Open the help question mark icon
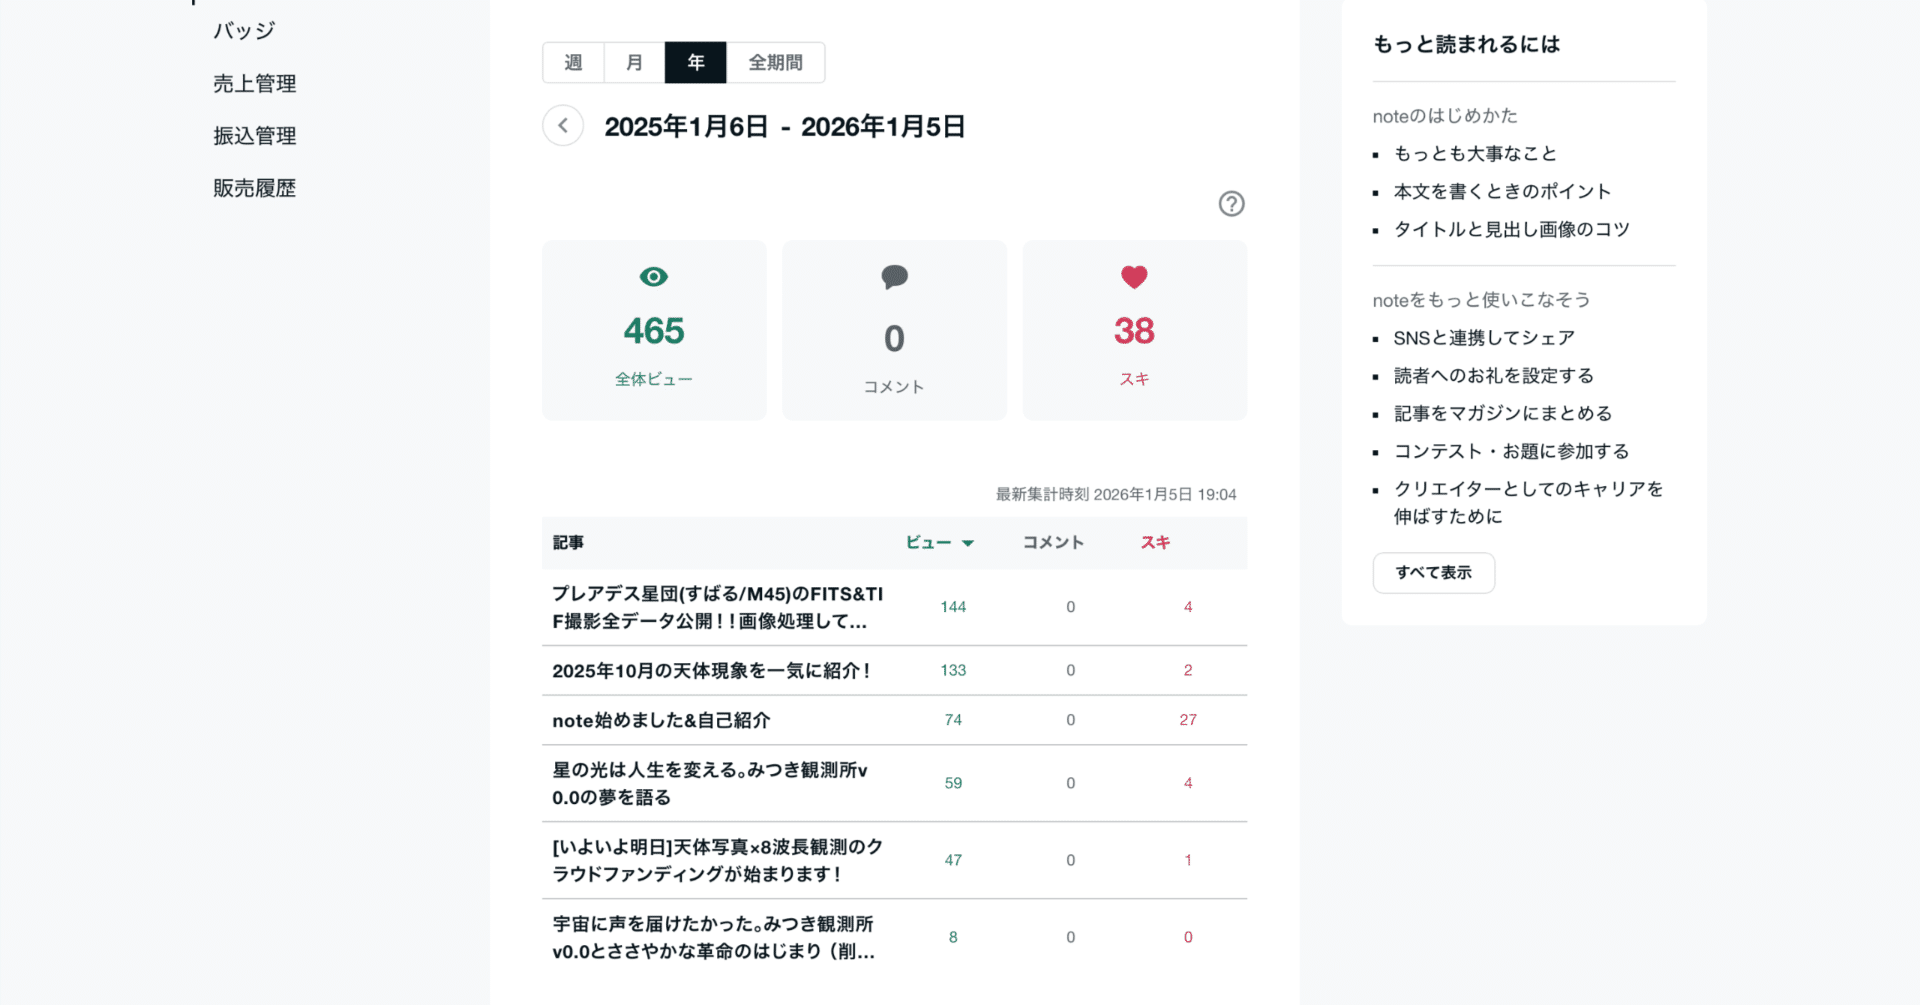 coord(1231,203)
